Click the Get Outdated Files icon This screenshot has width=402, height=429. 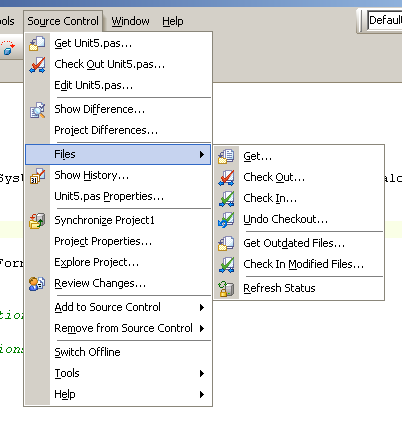pyautogui.click(x=226, y=243)
